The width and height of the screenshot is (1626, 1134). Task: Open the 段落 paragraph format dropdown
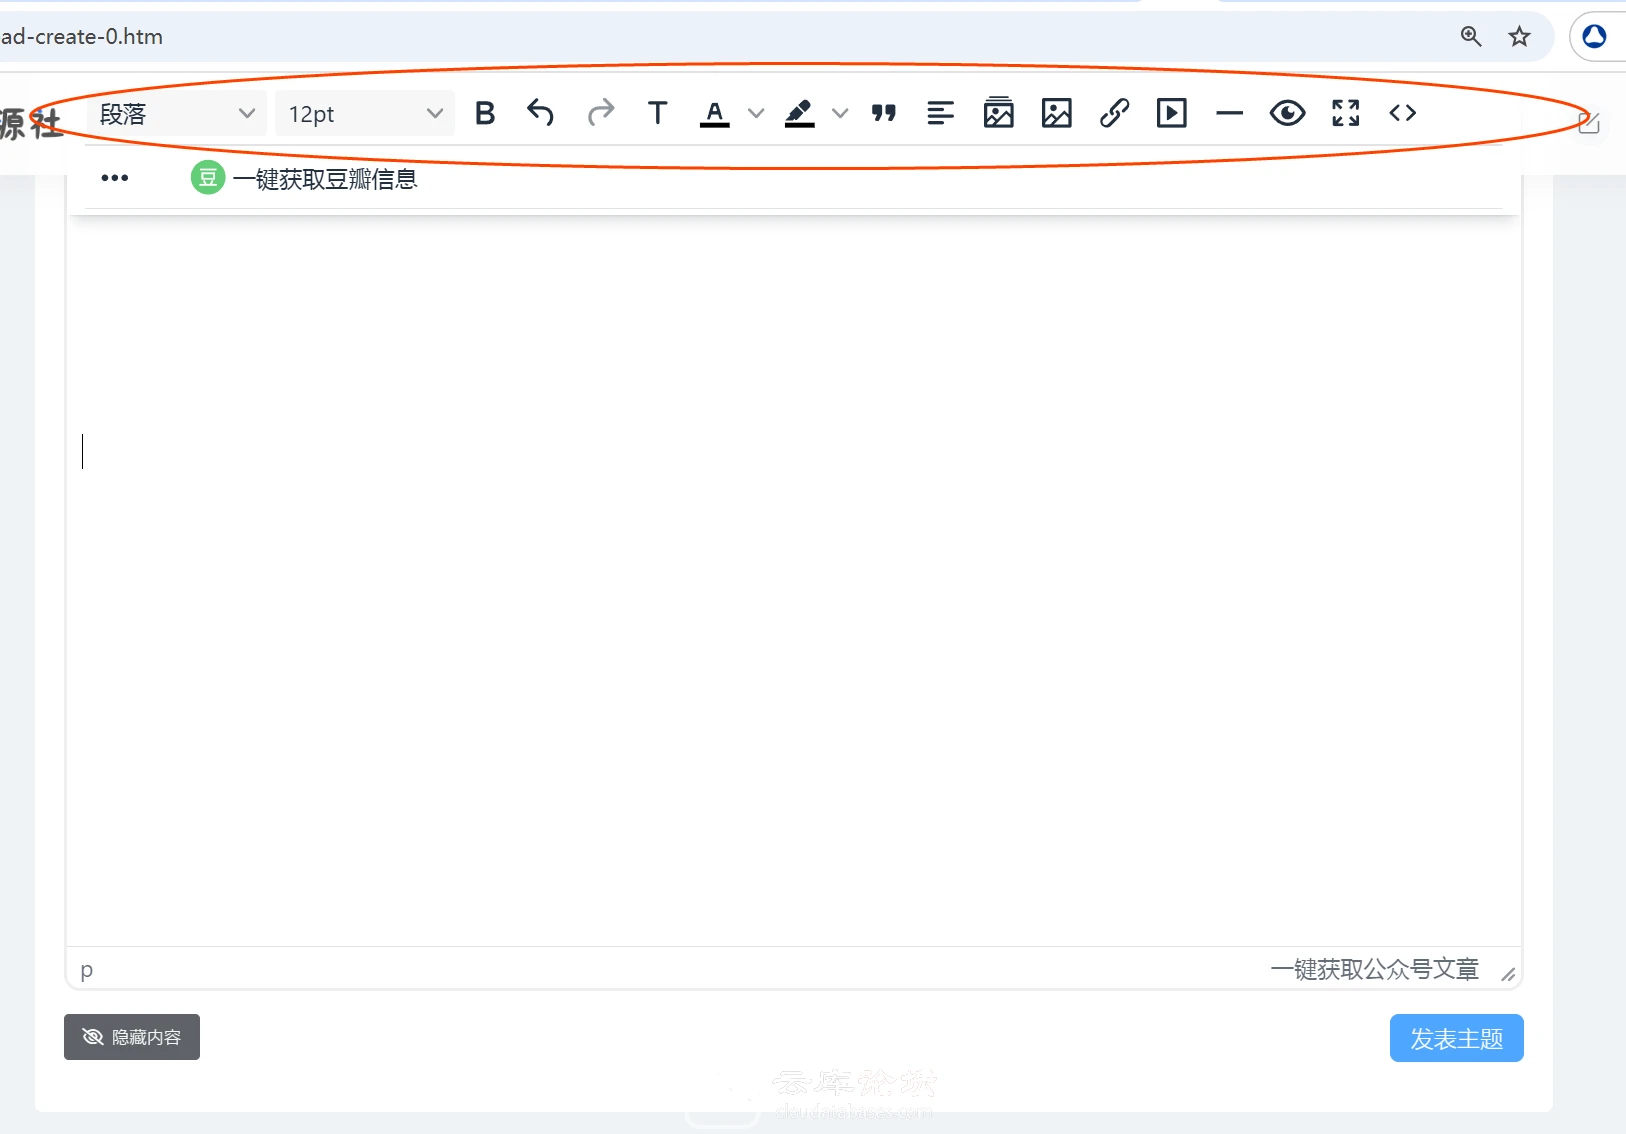[x=177, y=114]
